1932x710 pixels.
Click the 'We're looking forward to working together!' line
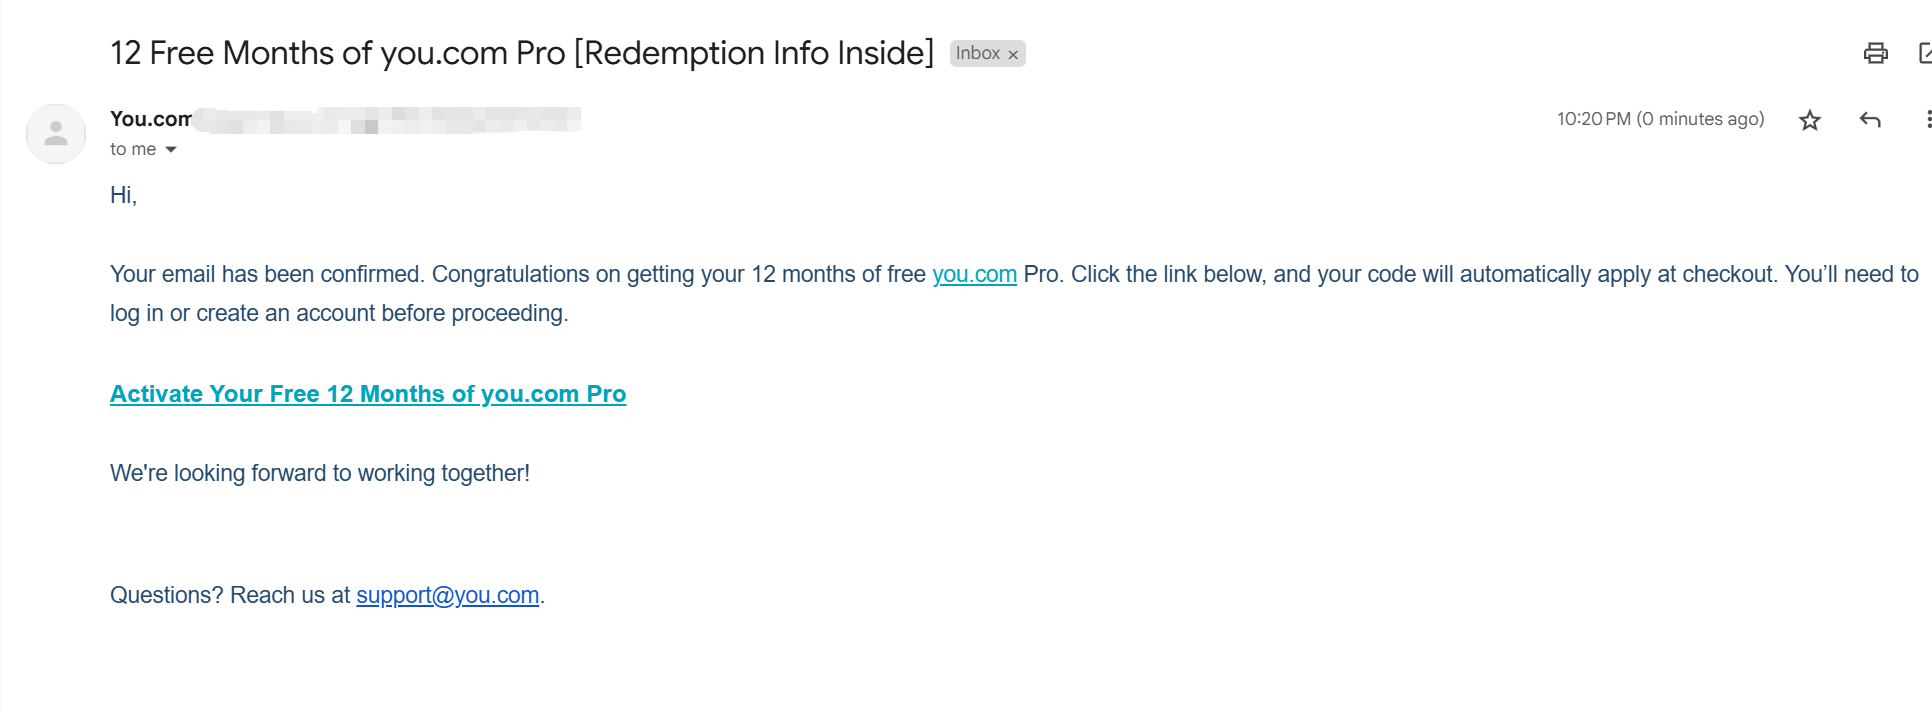coord(320,473)
